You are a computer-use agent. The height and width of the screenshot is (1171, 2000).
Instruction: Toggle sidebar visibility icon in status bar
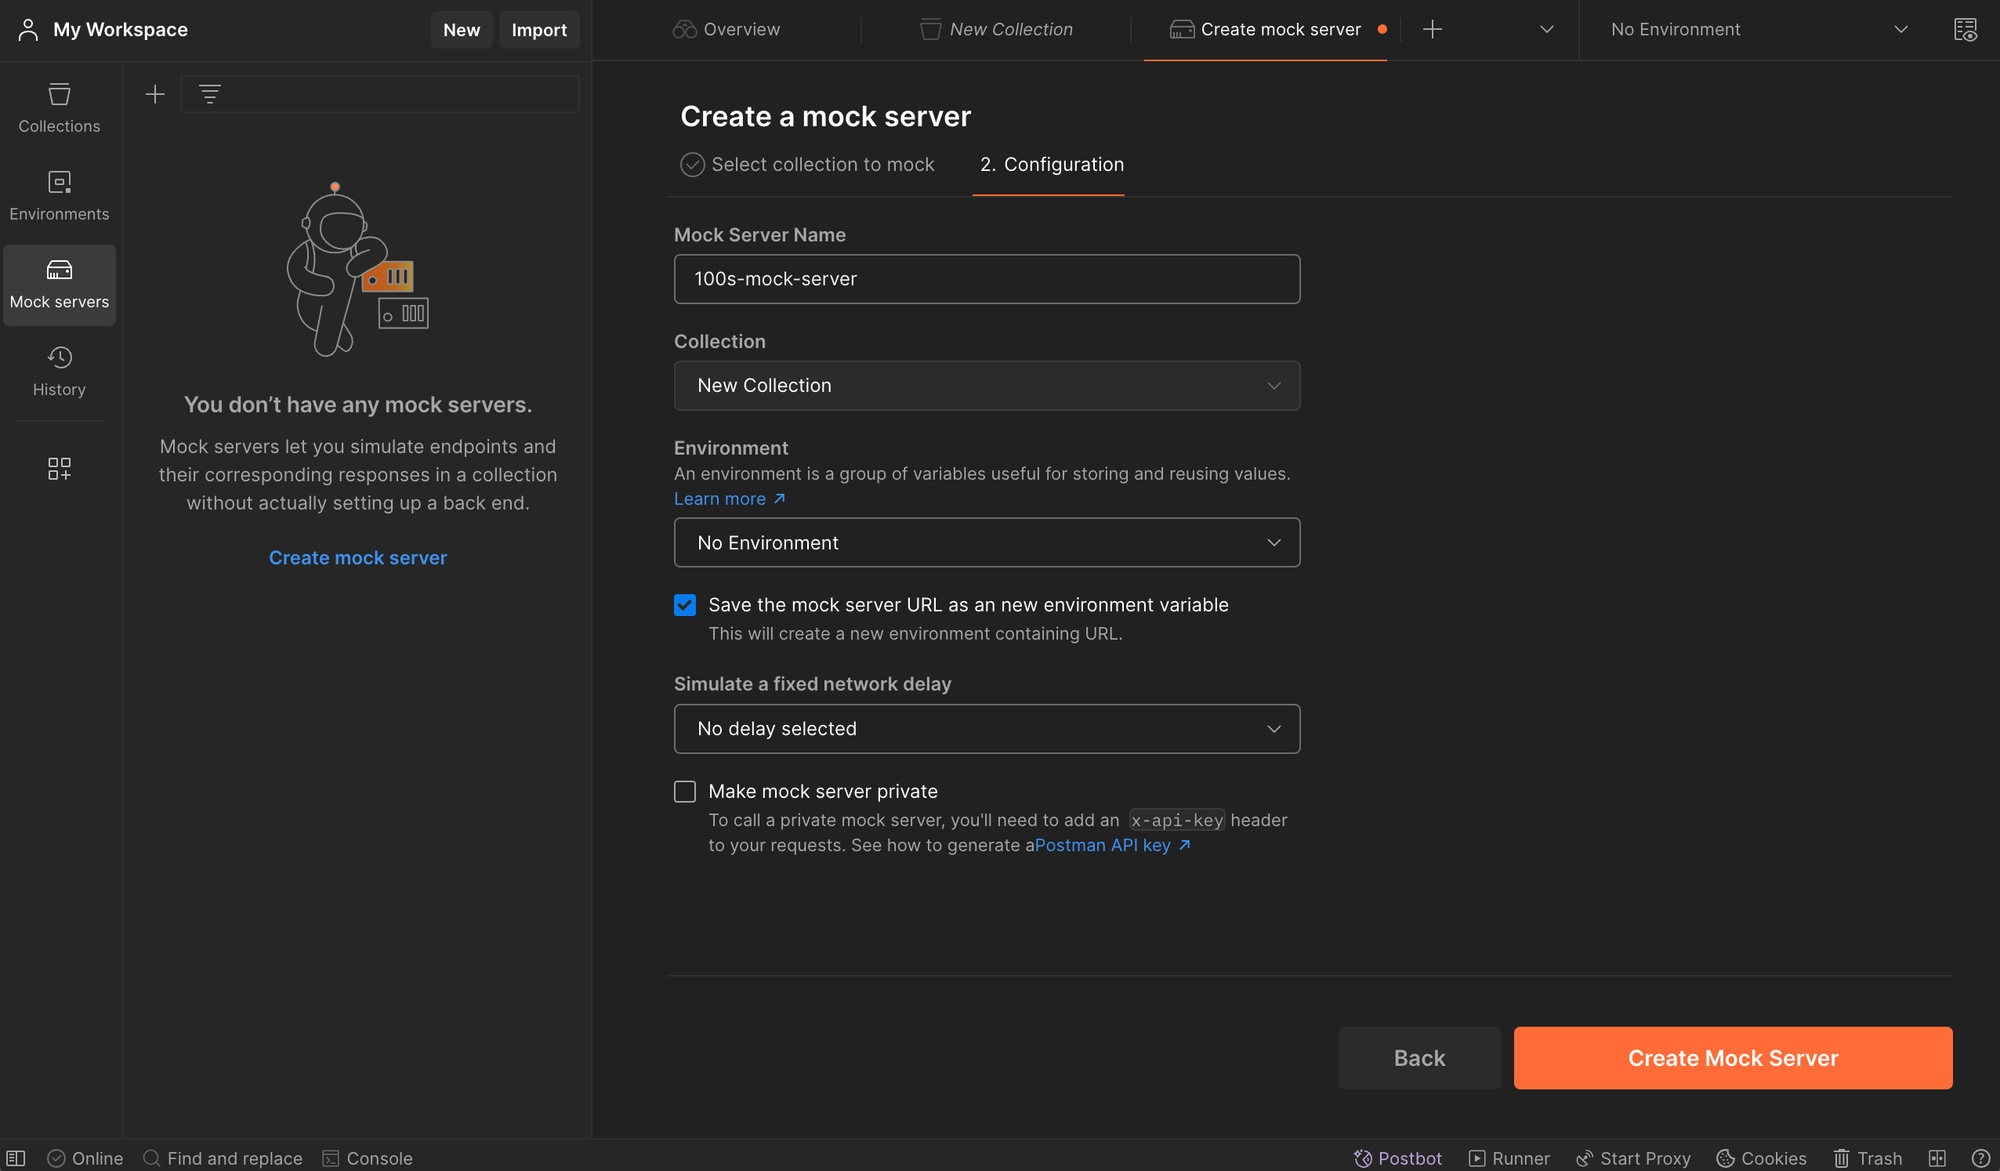pyautogui.click(x=16, y=1158)
